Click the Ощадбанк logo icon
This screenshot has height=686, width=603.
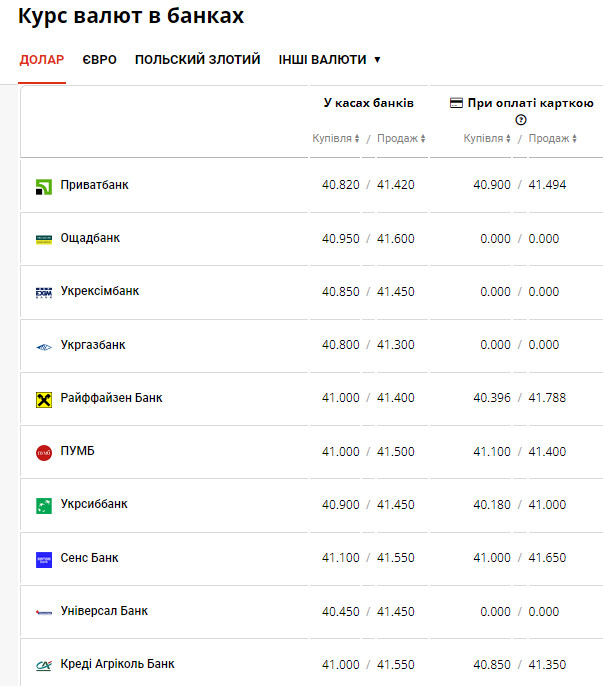point(43,239)
